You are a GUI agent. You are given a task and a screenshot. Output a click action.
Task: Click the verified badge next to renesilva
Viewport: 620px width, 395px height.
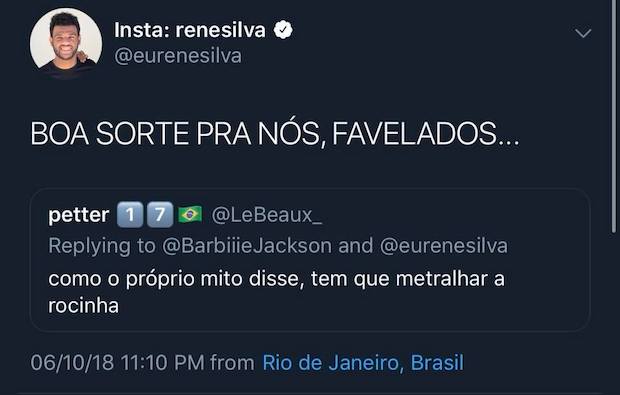(x=283, y=30)
